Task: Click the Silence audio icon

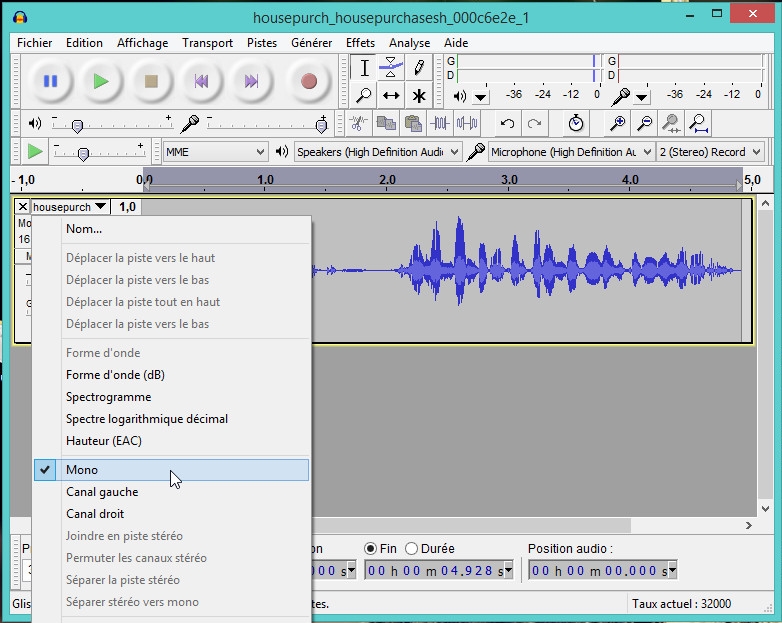Action: [467, 123]
